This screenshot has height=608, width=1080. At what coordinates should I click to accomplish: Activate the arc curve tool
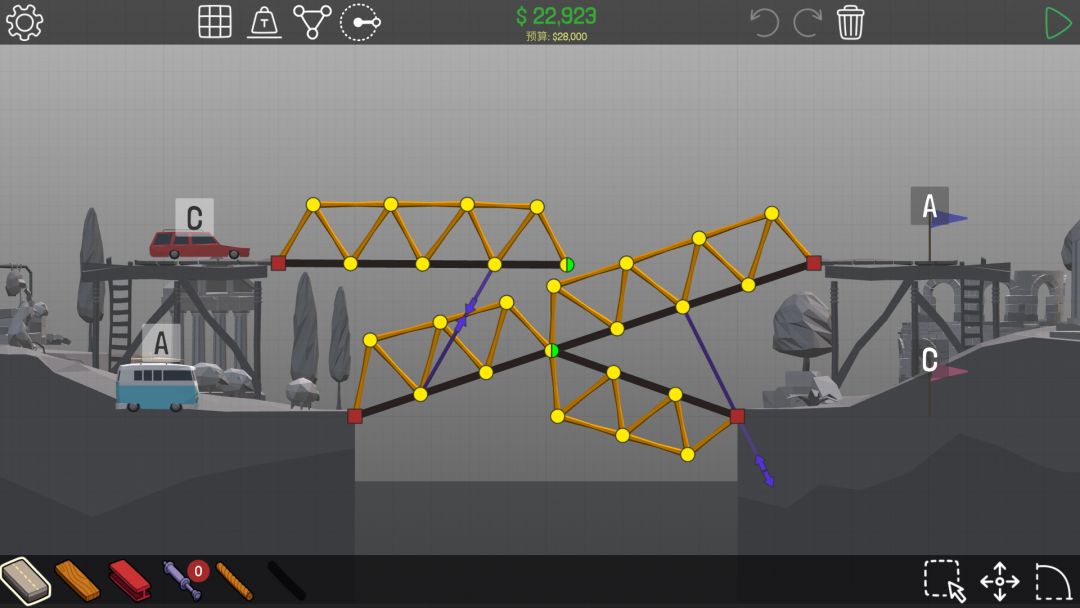pos(1053,582)
